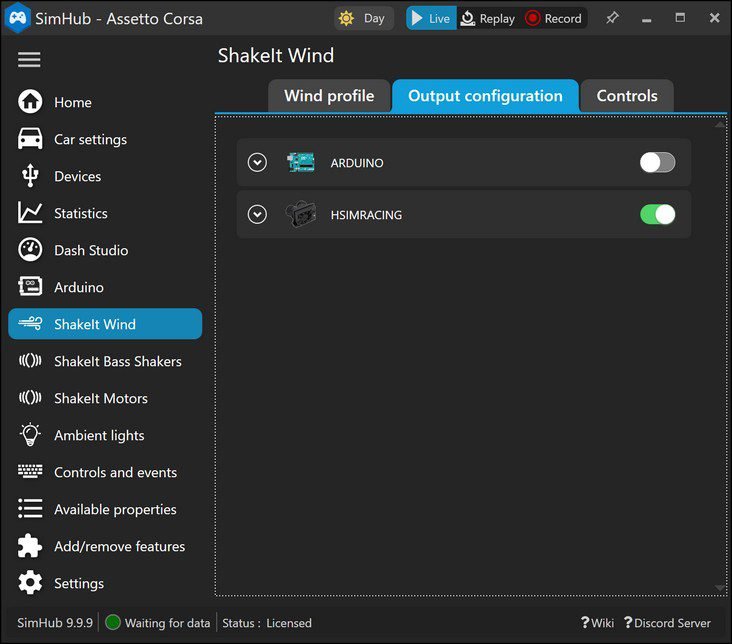Viewport: 732px width, 644px height.
Task: Toggle the Day mode button
Action: point(363,18)
